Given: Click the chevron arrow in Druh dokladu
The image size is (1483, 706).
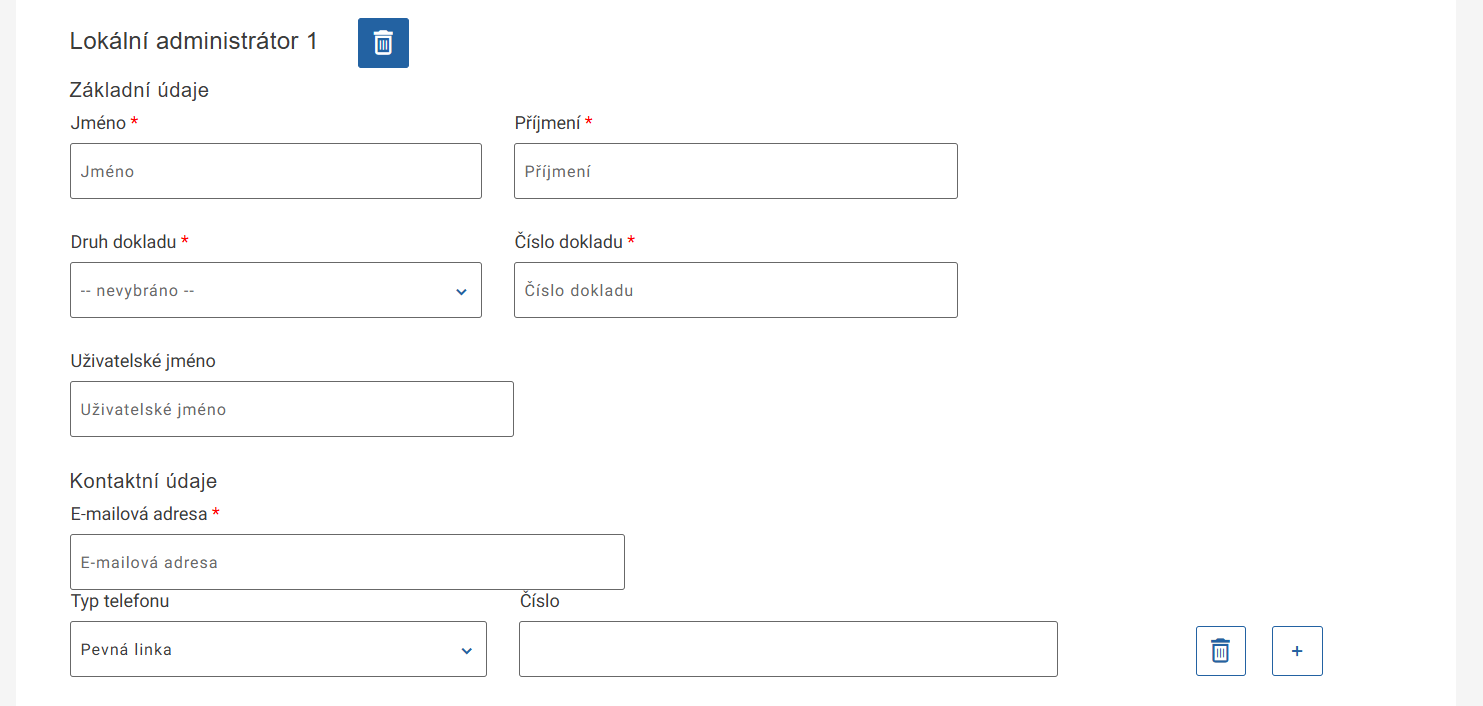Looking at the screenshot, I should (462, 291).
